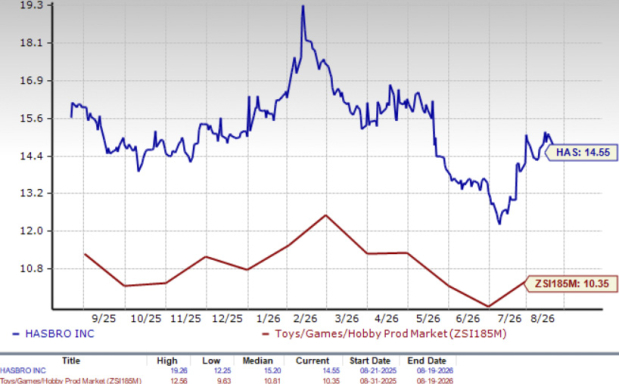The image size is (619, 384).
Task: Click the 15.6 y-axis label
Action: [x=32, y=118]
